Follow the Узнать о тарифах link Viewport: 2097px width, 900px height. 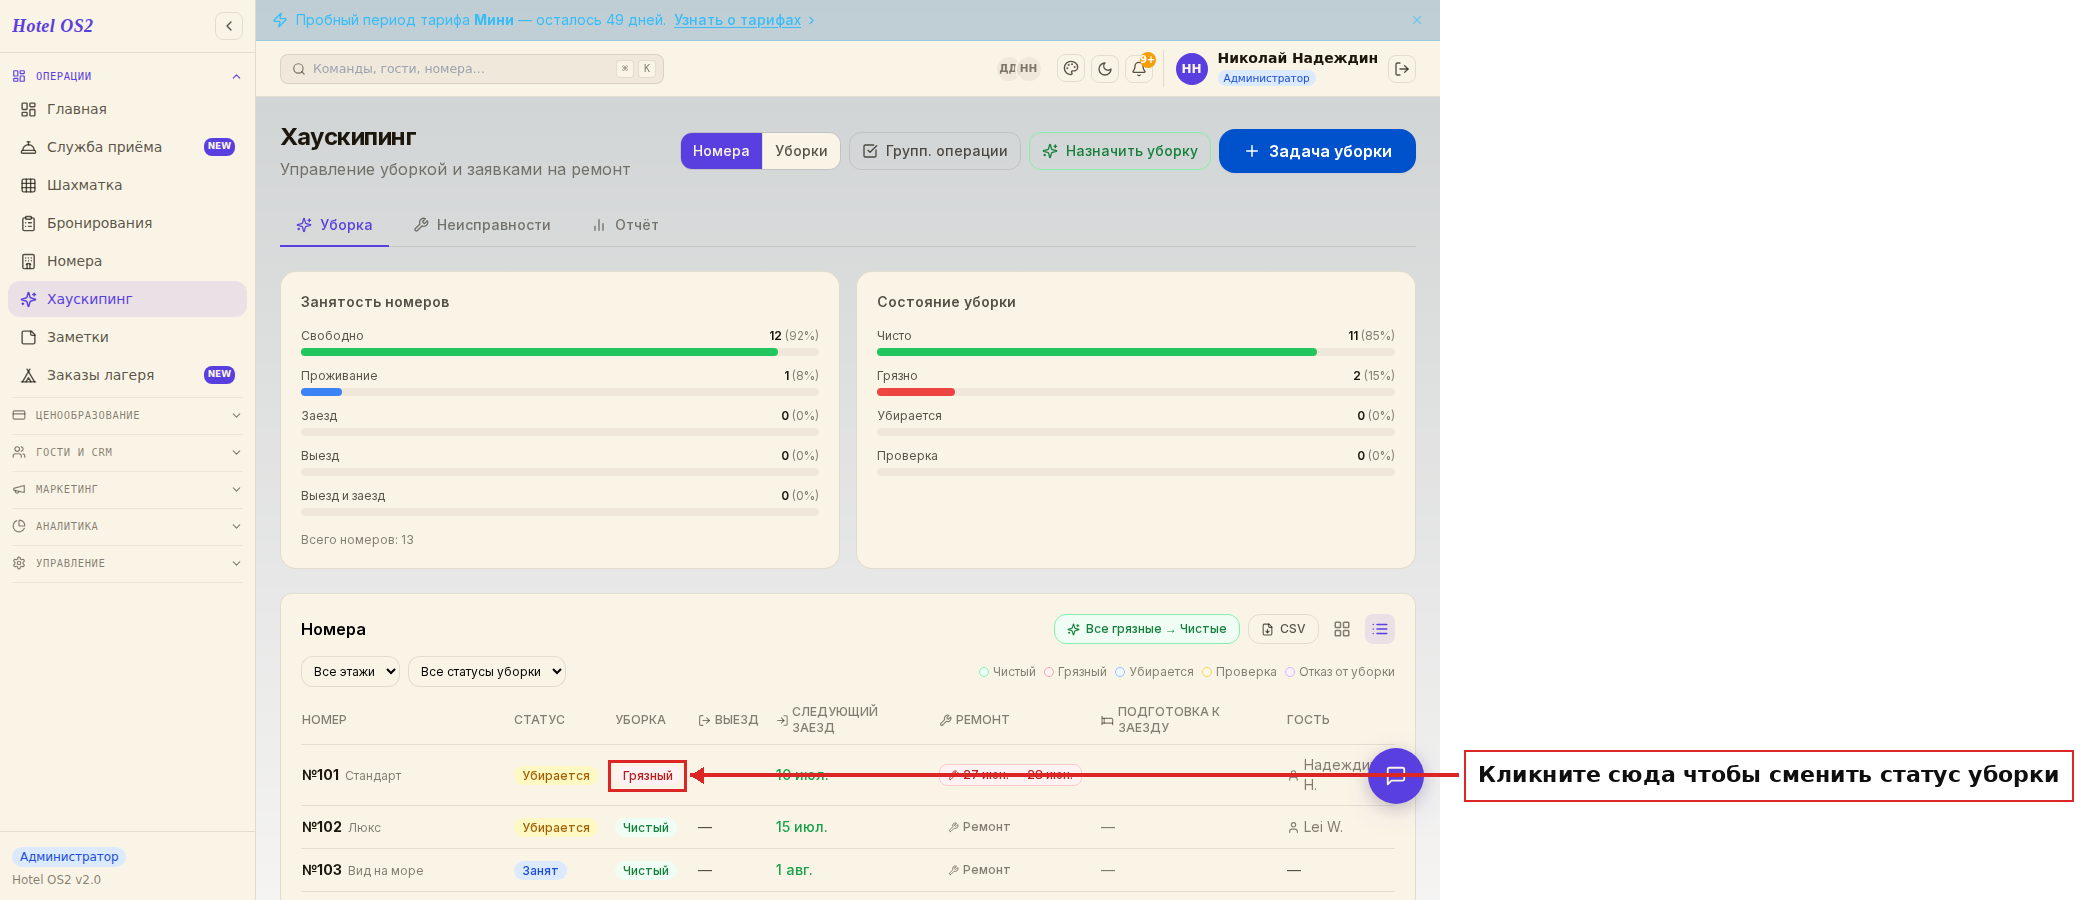pos(737,20)
